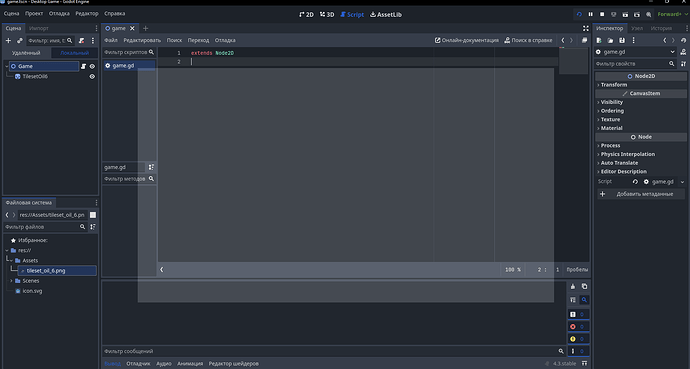The height and width of the screenshot is (369, 690).
Task: Open the Сцена menu
Action: [x=11, y=14]
